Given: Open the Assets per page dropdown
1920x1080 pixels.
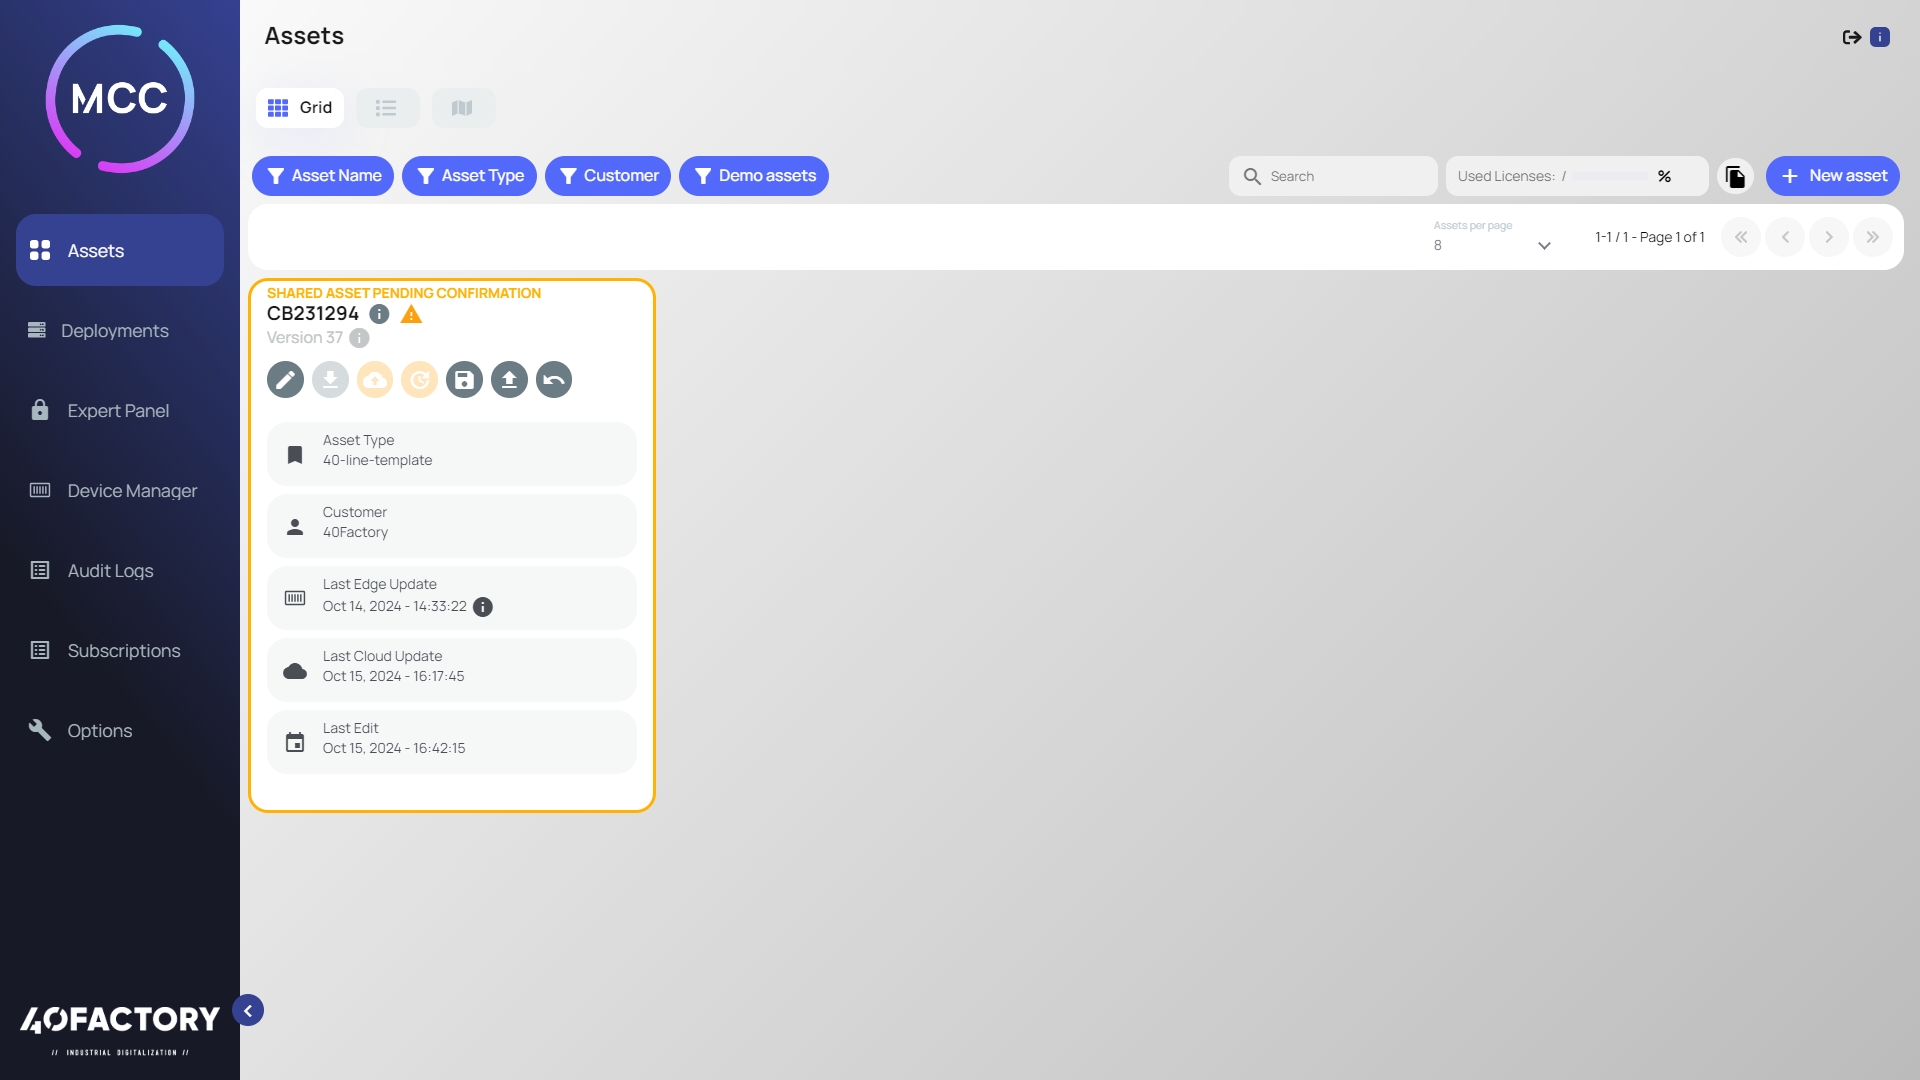Looking at the screenshot, I should (1491, 245).
